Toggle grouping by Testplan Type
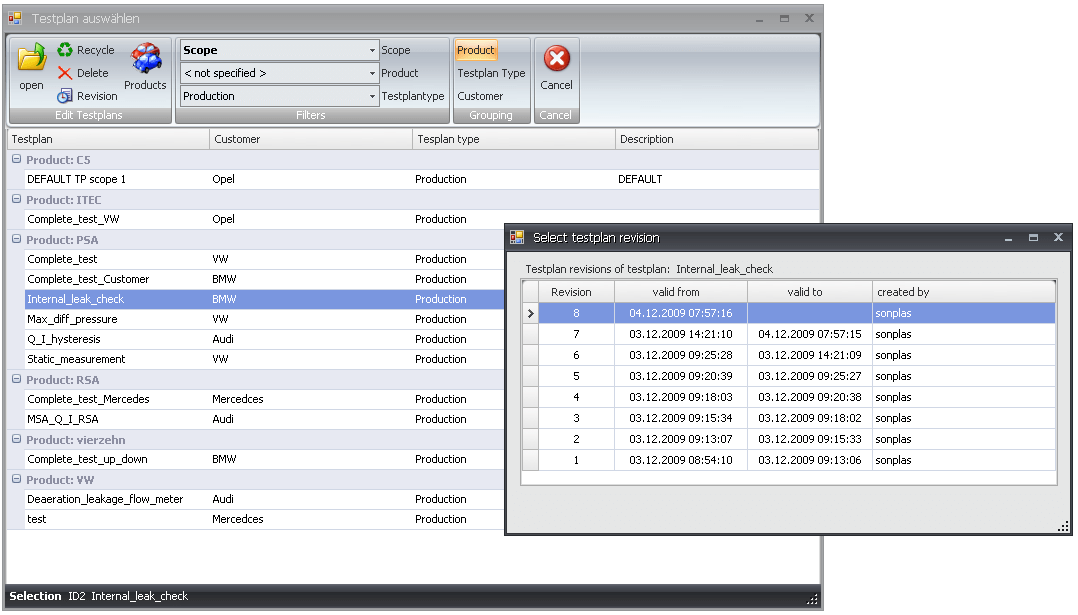1078x615 pixels. pyautogui.click(x=491, y=73)
